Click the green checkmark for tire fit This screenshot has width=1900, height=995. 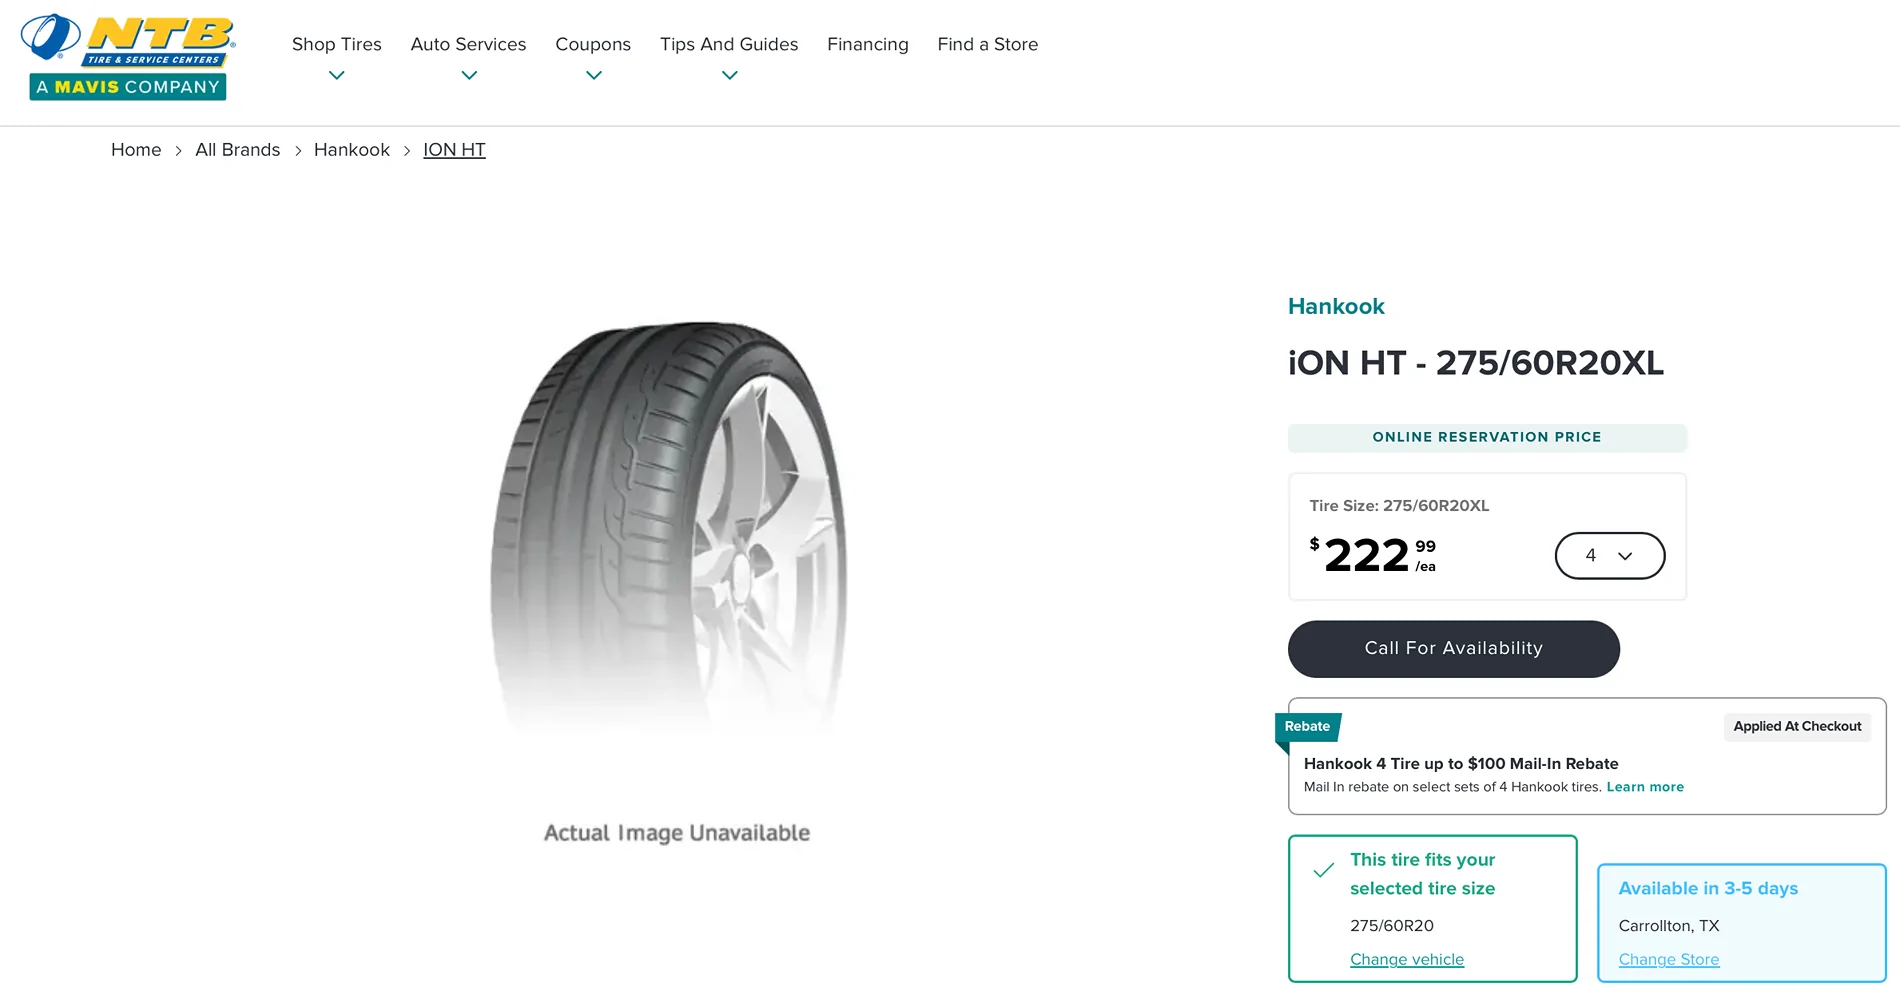point(1322,869)
